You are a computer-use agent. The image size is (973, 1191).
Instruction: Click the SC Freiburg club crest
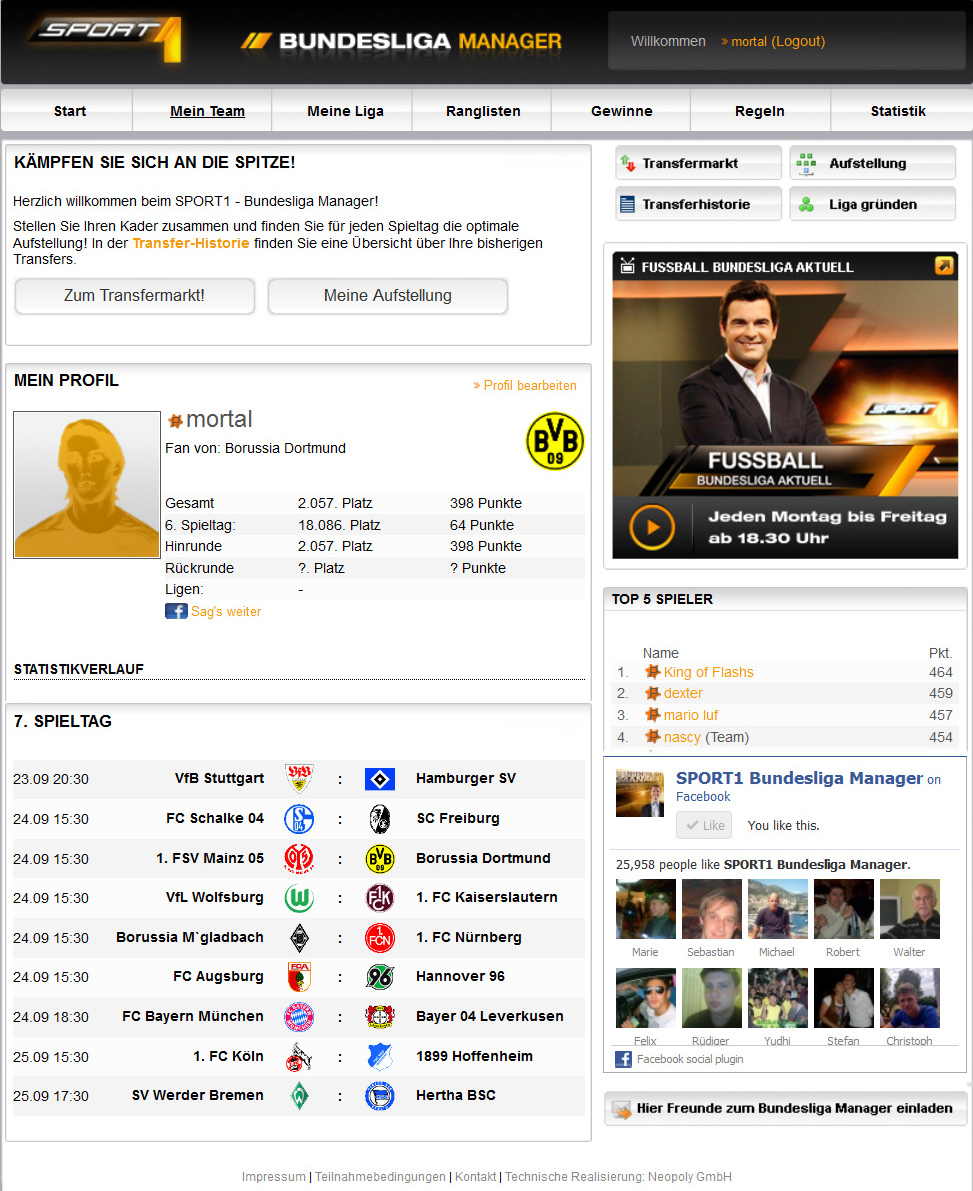pyautogui.click(x=380, y=819)
